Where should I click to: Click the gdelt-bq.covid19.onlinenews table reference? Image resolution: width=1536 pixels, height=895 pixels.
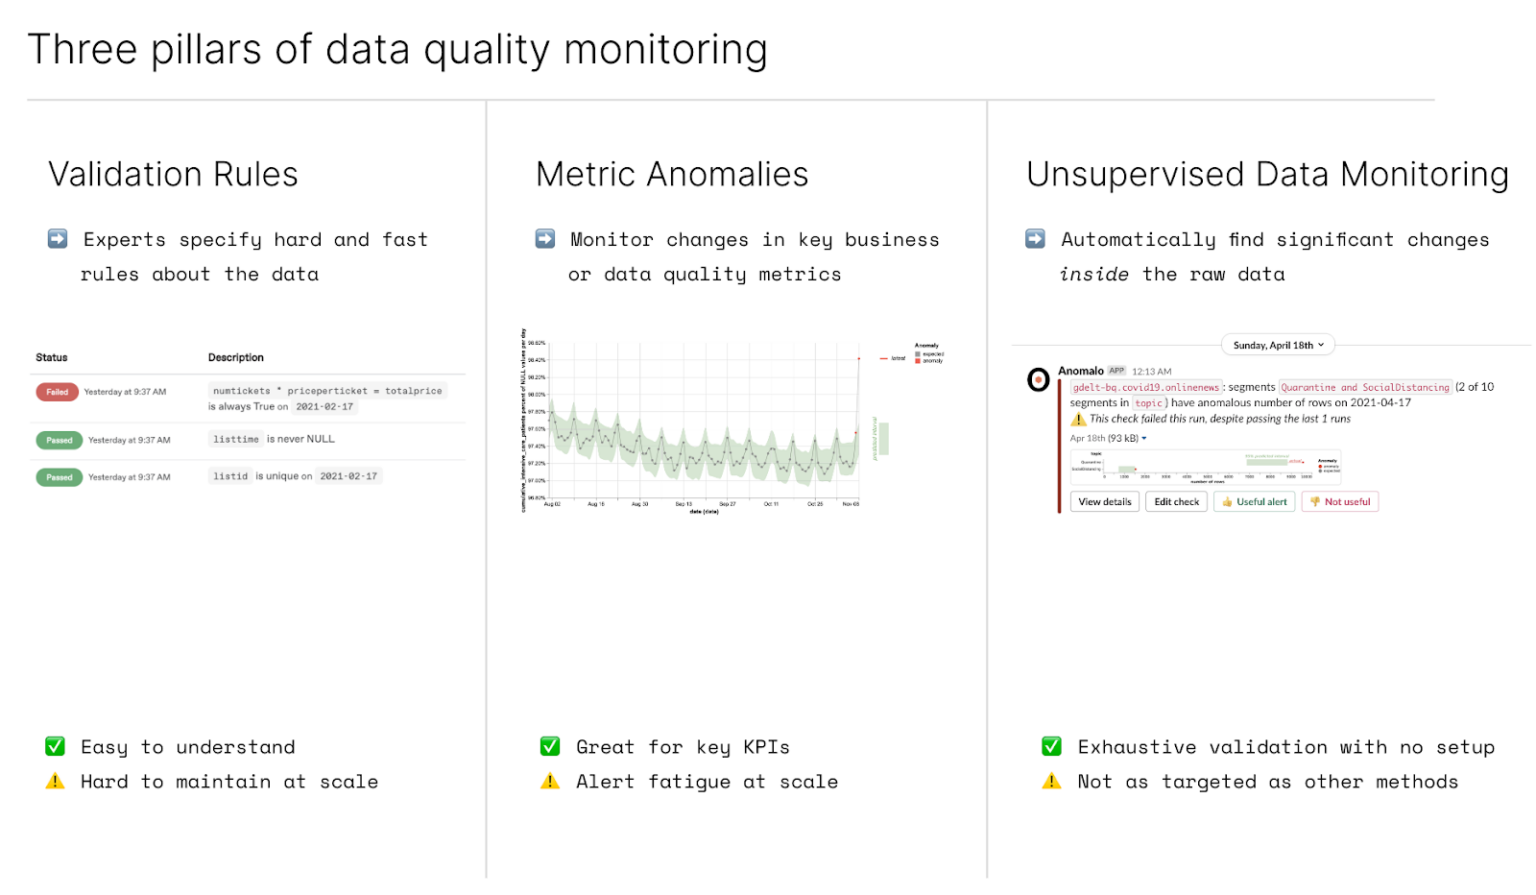tap(1144, 385)
